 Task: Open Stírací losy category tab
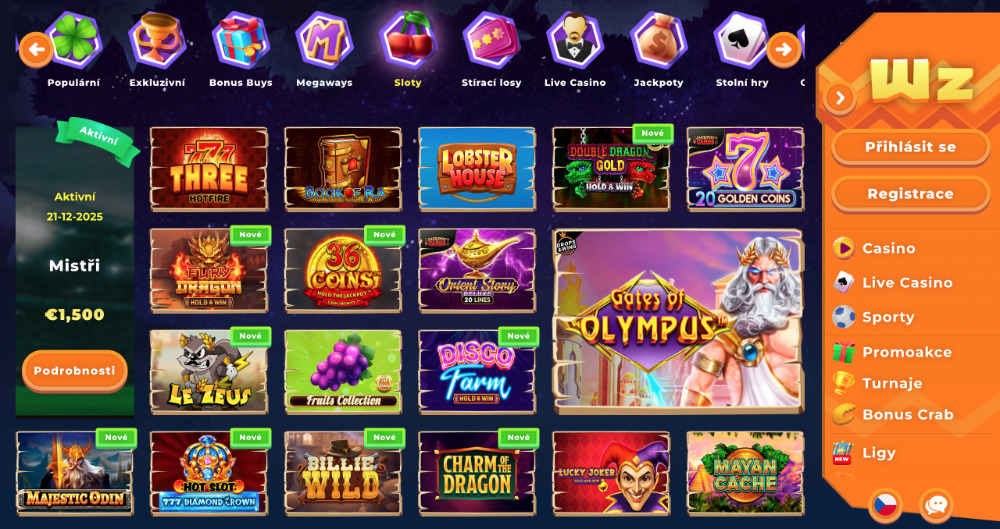click(491, 82)
